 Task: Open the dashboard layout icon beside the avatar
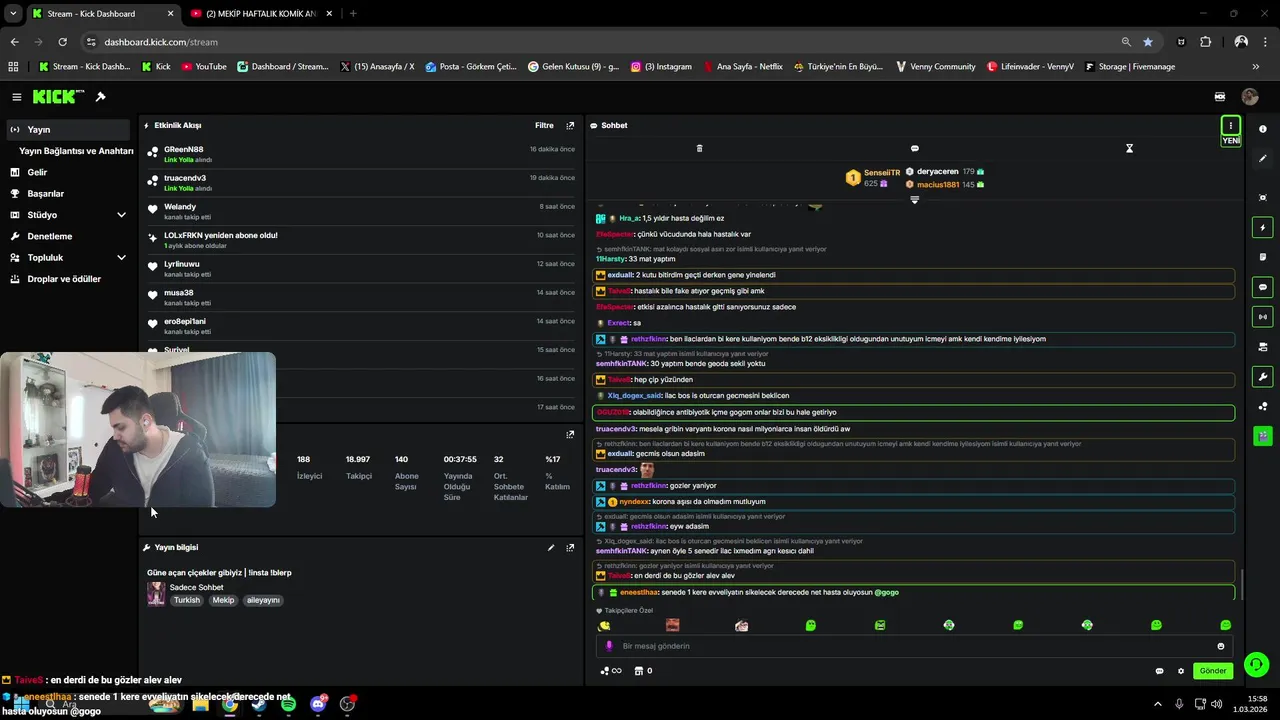click(1220, 97)
